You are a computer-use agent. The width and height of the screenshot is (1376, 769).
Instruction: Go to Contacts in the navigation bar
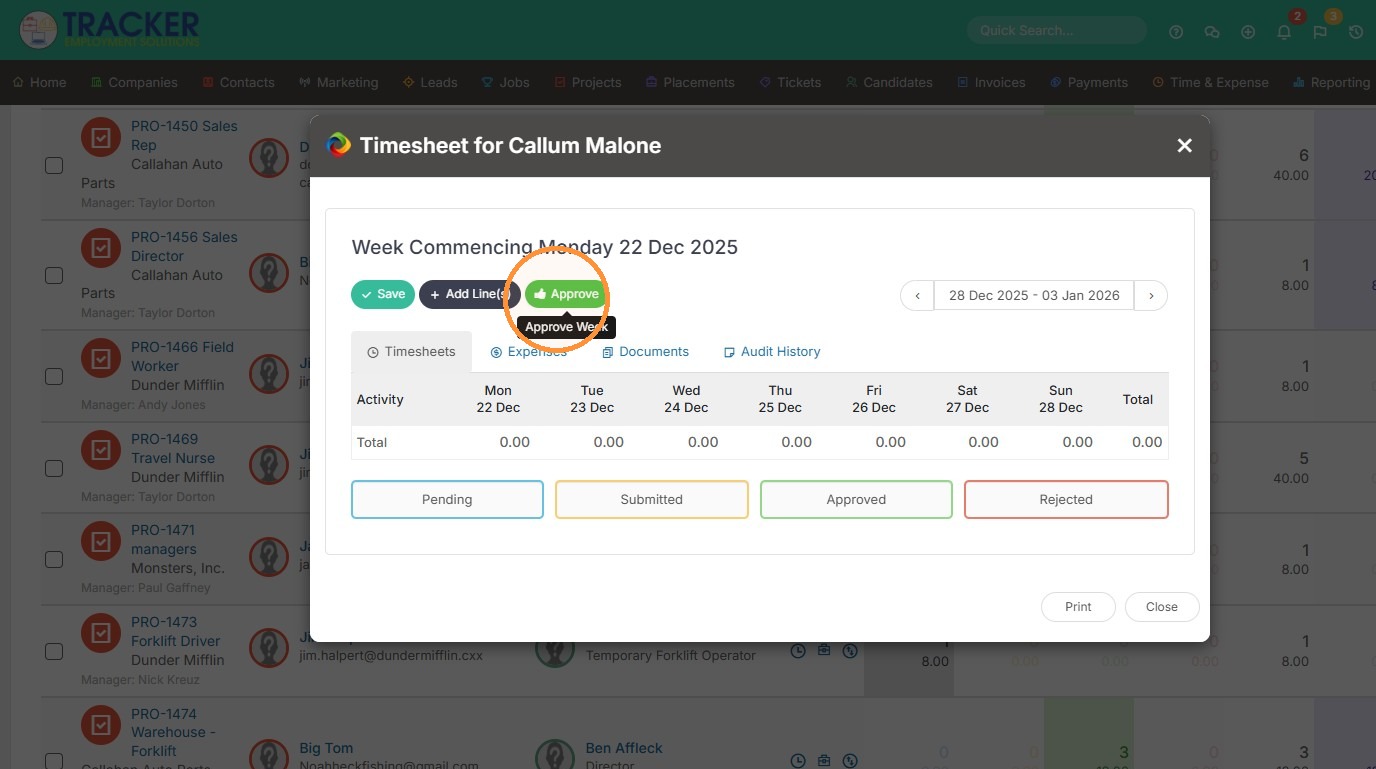(238, 82)
